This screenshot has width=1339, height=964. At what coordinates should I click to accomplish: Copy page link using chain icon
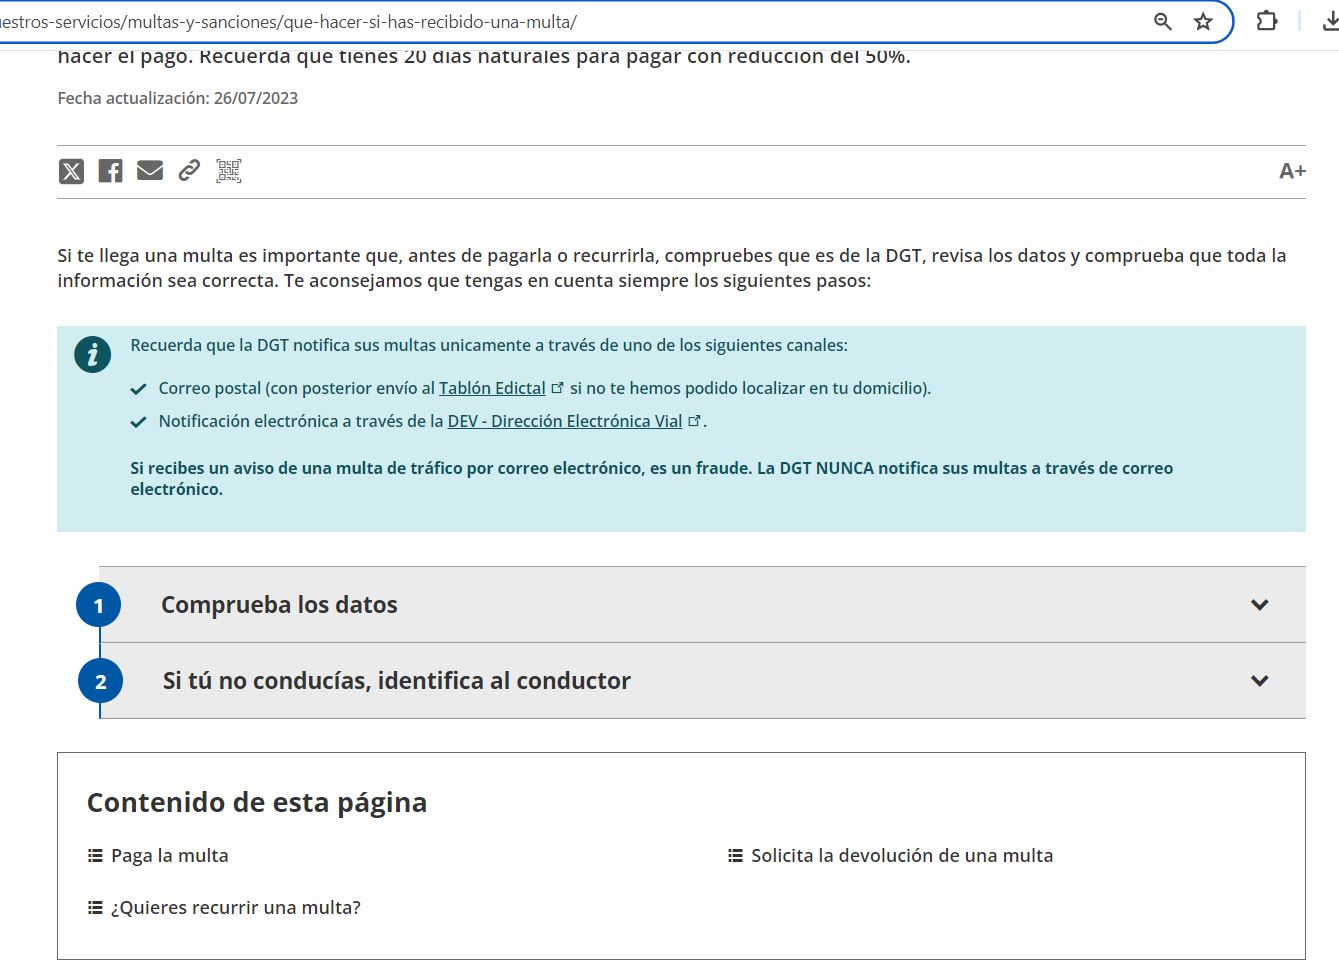coord(189,171)
